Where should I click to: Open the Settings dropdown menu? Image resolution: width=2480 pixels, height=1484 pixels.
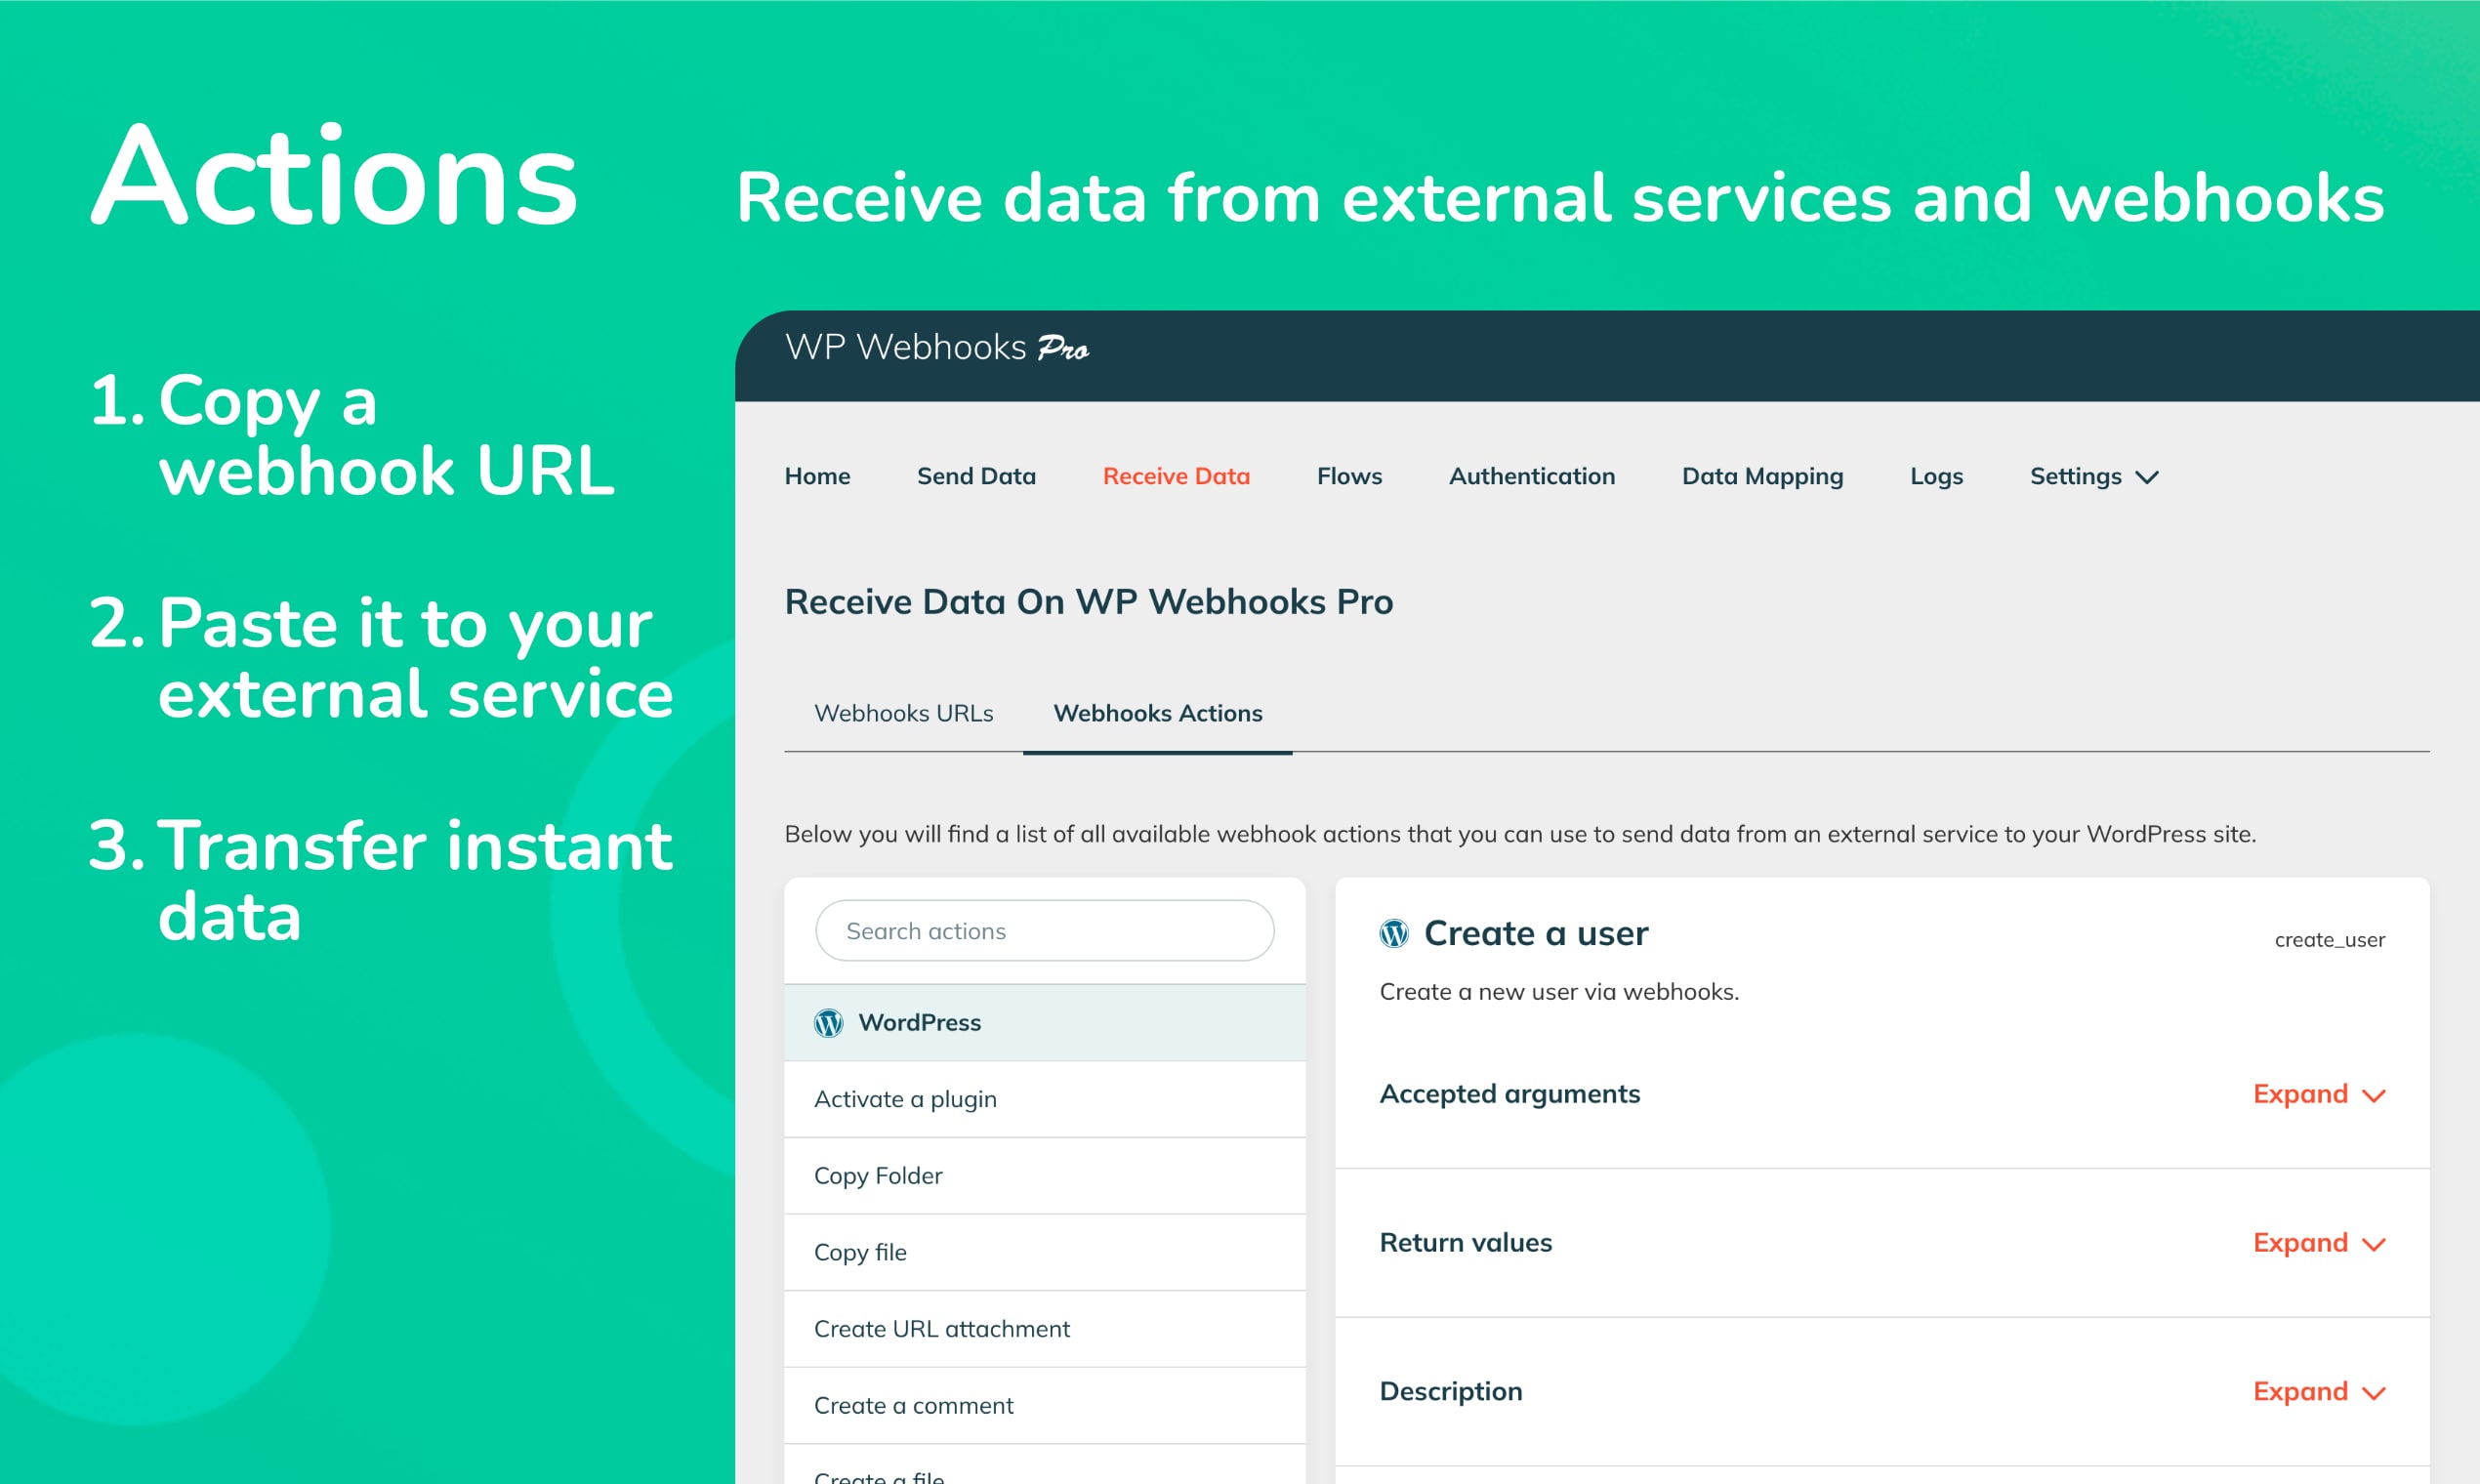click(x=2094, y=476)
